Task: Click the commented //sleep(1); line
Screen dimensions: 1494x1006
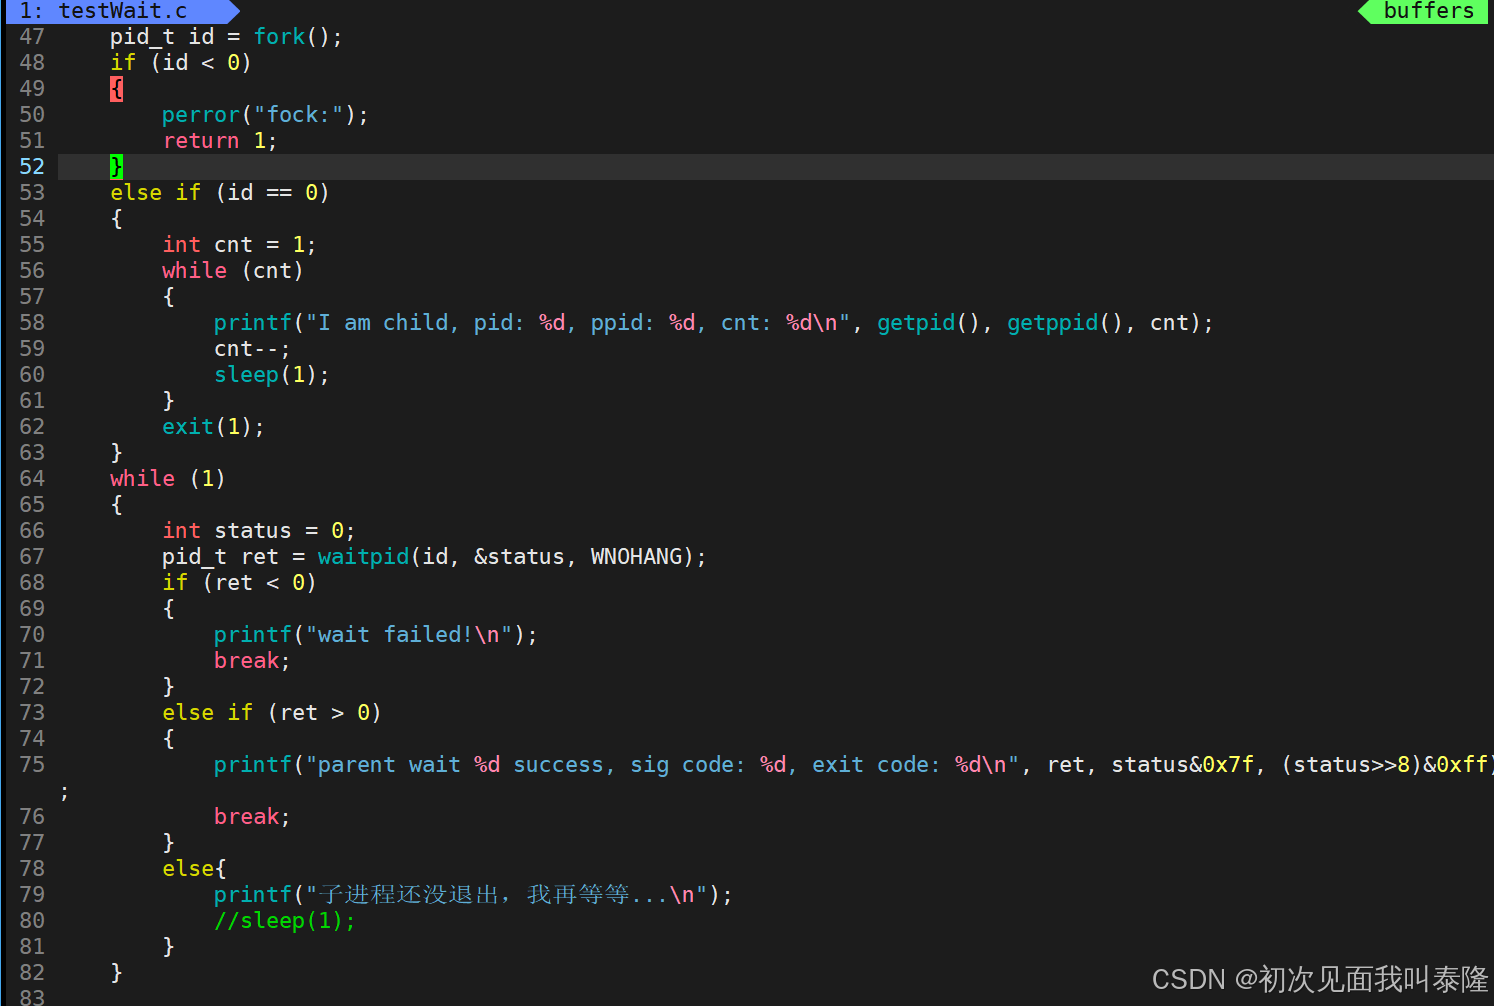Action: click(x=284, y=921)
